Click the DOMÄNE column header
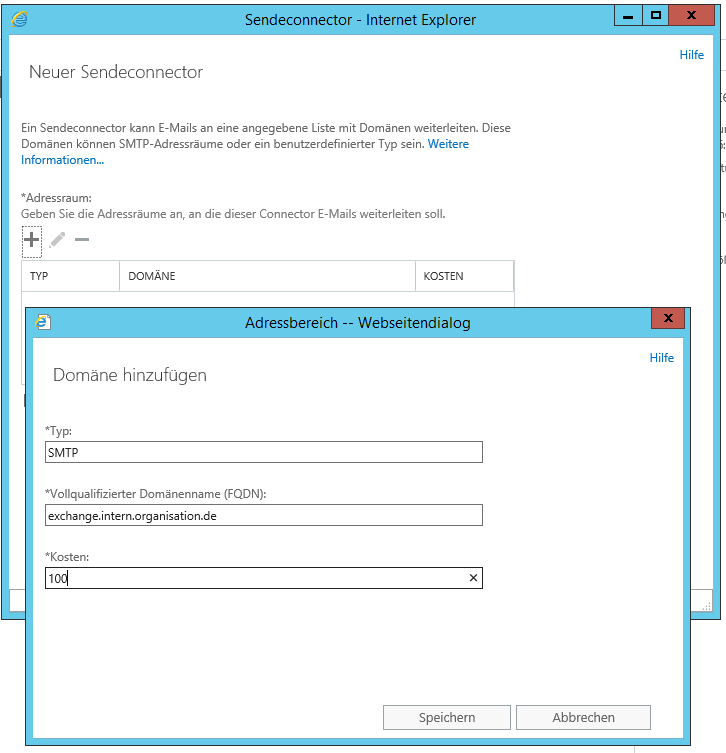This screenshot has height=753, width=726. [267, 276]
